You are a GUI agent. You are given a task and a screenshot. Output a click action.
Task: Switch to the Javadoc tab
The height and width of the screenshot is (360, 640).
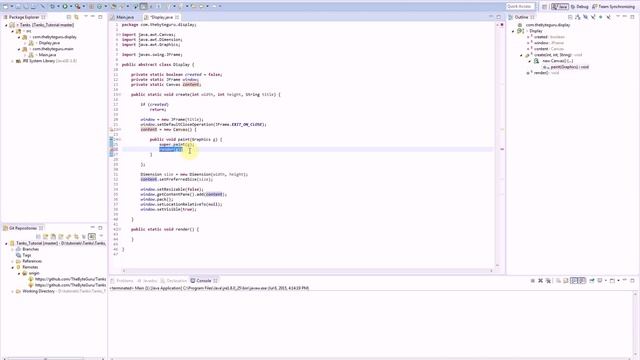click(x=147, y=281)
